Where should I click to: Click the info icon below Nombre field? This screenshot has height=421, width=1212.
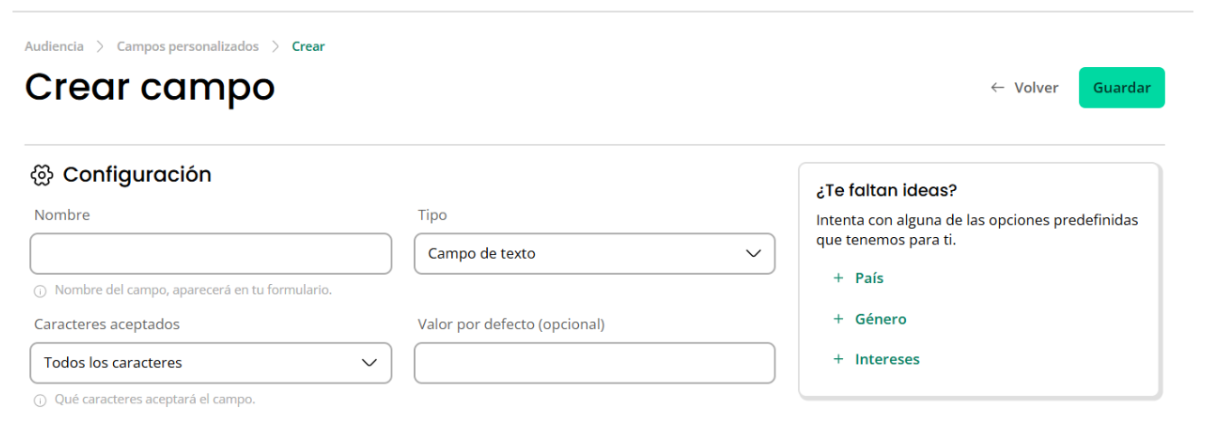click(x=40, y=291)
